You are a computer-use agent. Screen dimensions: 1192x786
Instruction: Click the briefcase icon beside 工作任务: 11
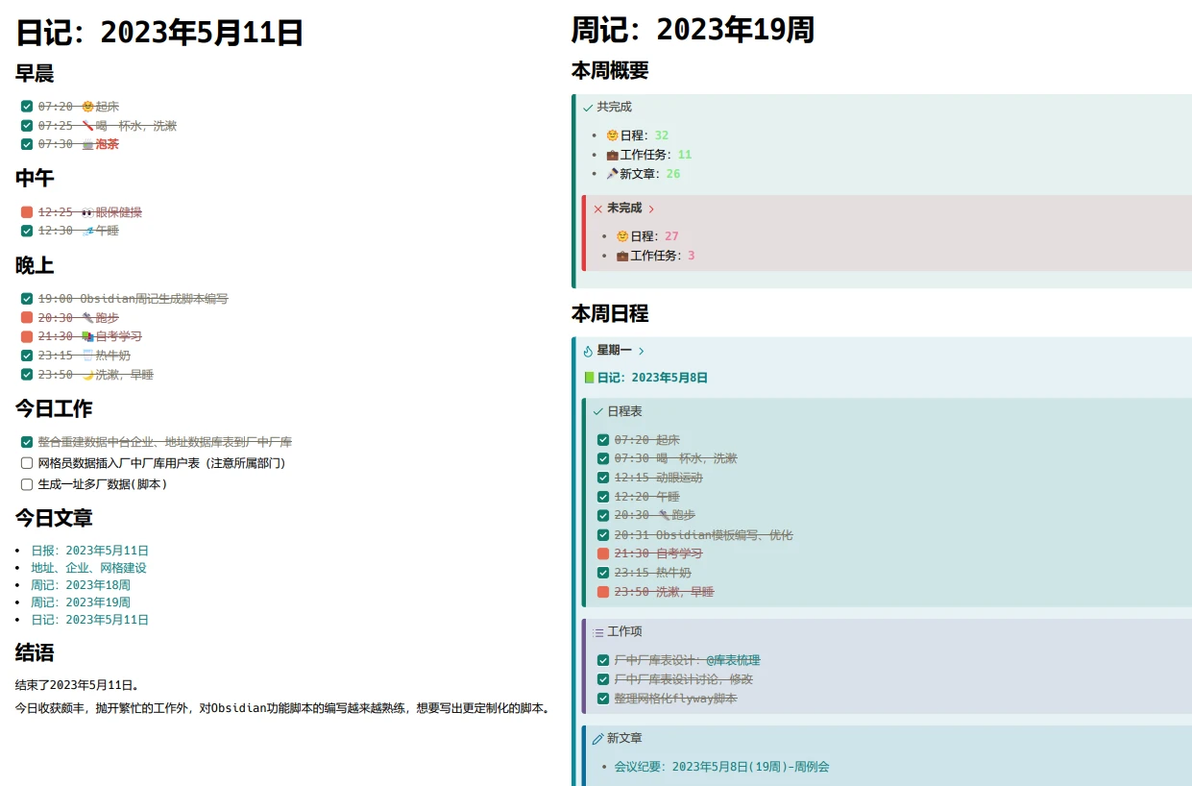612,155
